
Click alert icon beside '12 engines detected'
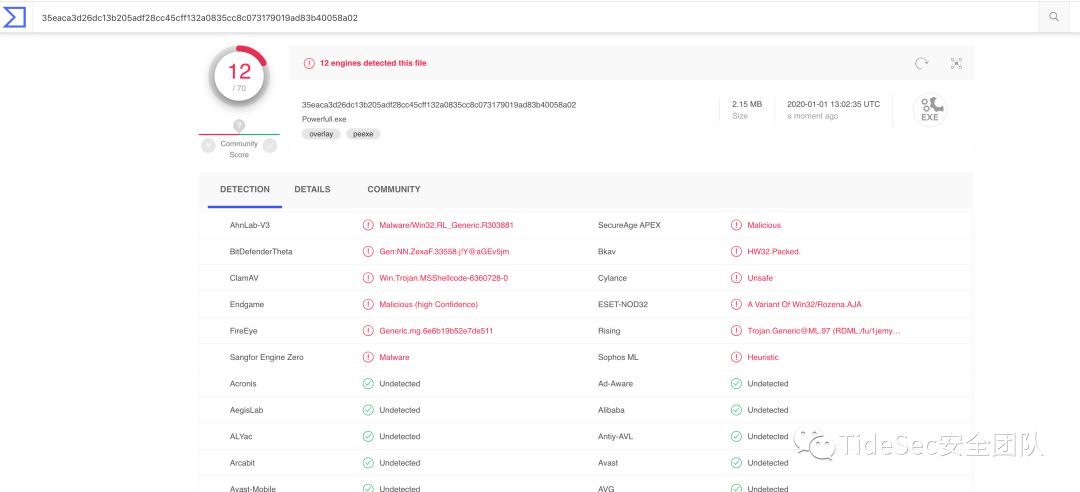click(309, 63)
